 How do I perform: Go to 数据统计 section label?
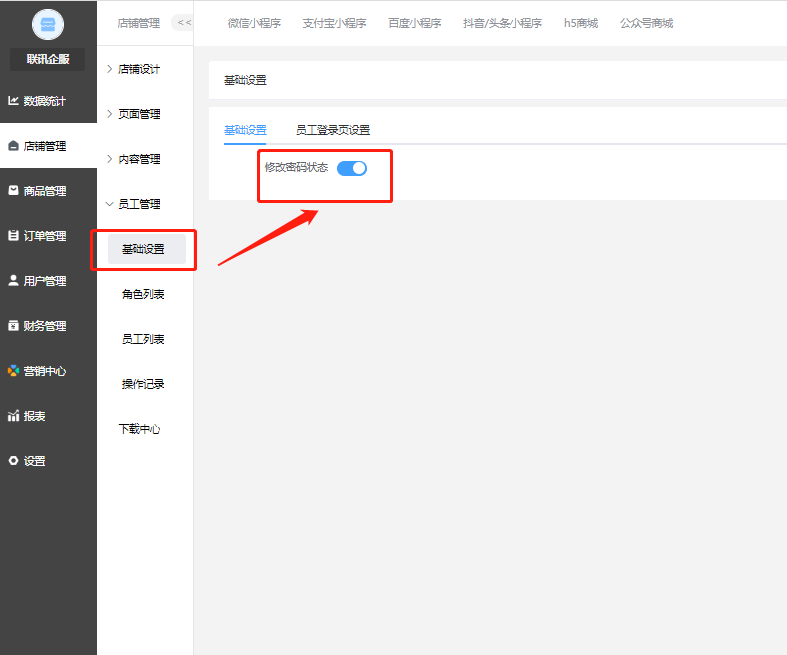[x=45, y=101]
